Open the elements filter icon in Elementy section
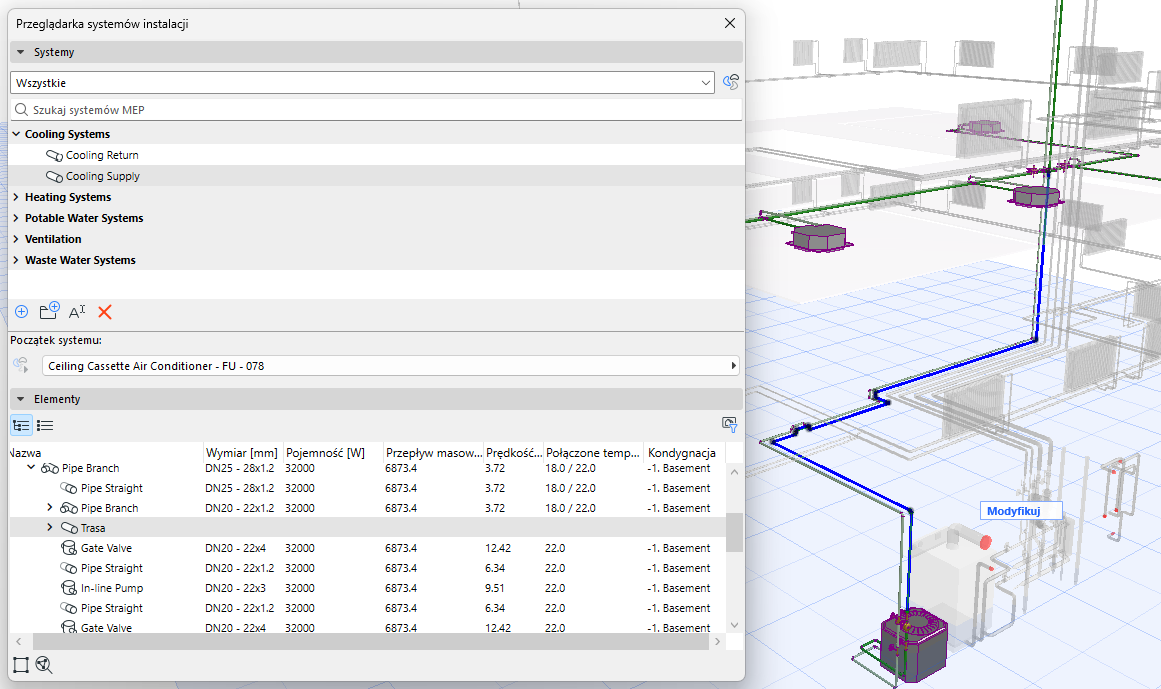The height and width of the screenshot is (689, 1161). [729, 424]
